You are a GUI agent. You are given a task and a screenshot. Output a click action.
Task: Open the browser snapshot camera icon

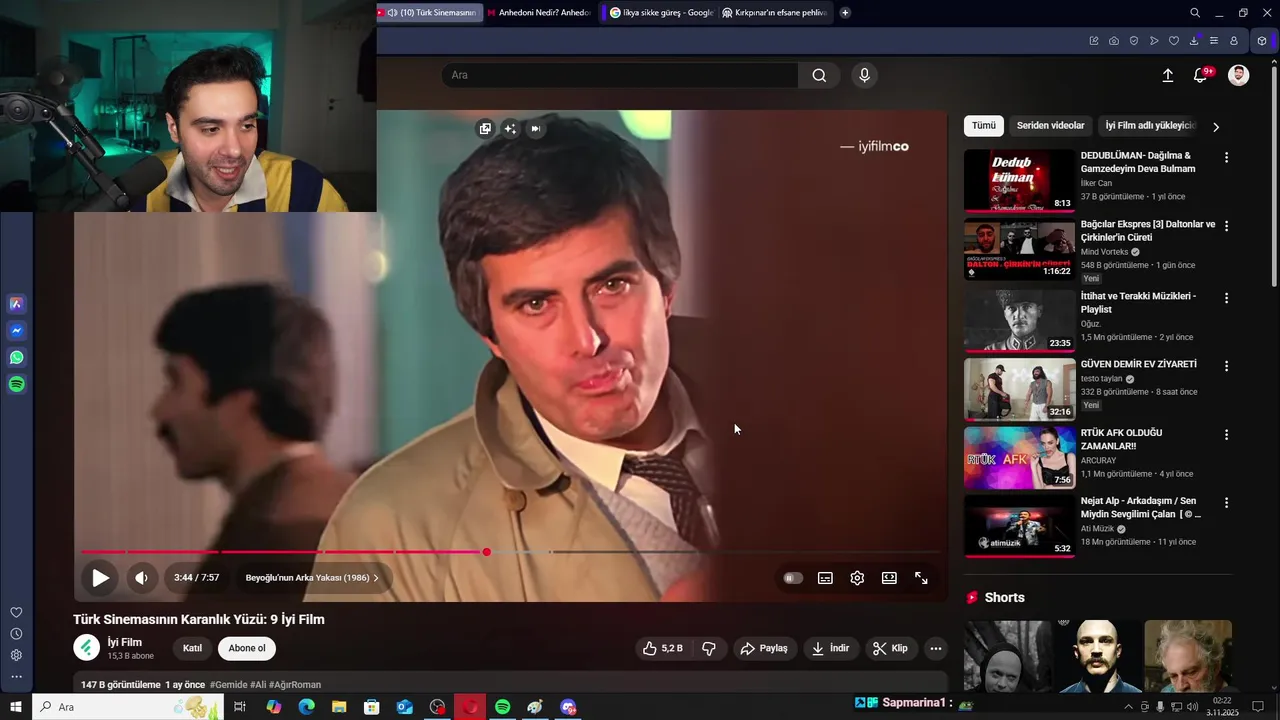coord(1114,41)
